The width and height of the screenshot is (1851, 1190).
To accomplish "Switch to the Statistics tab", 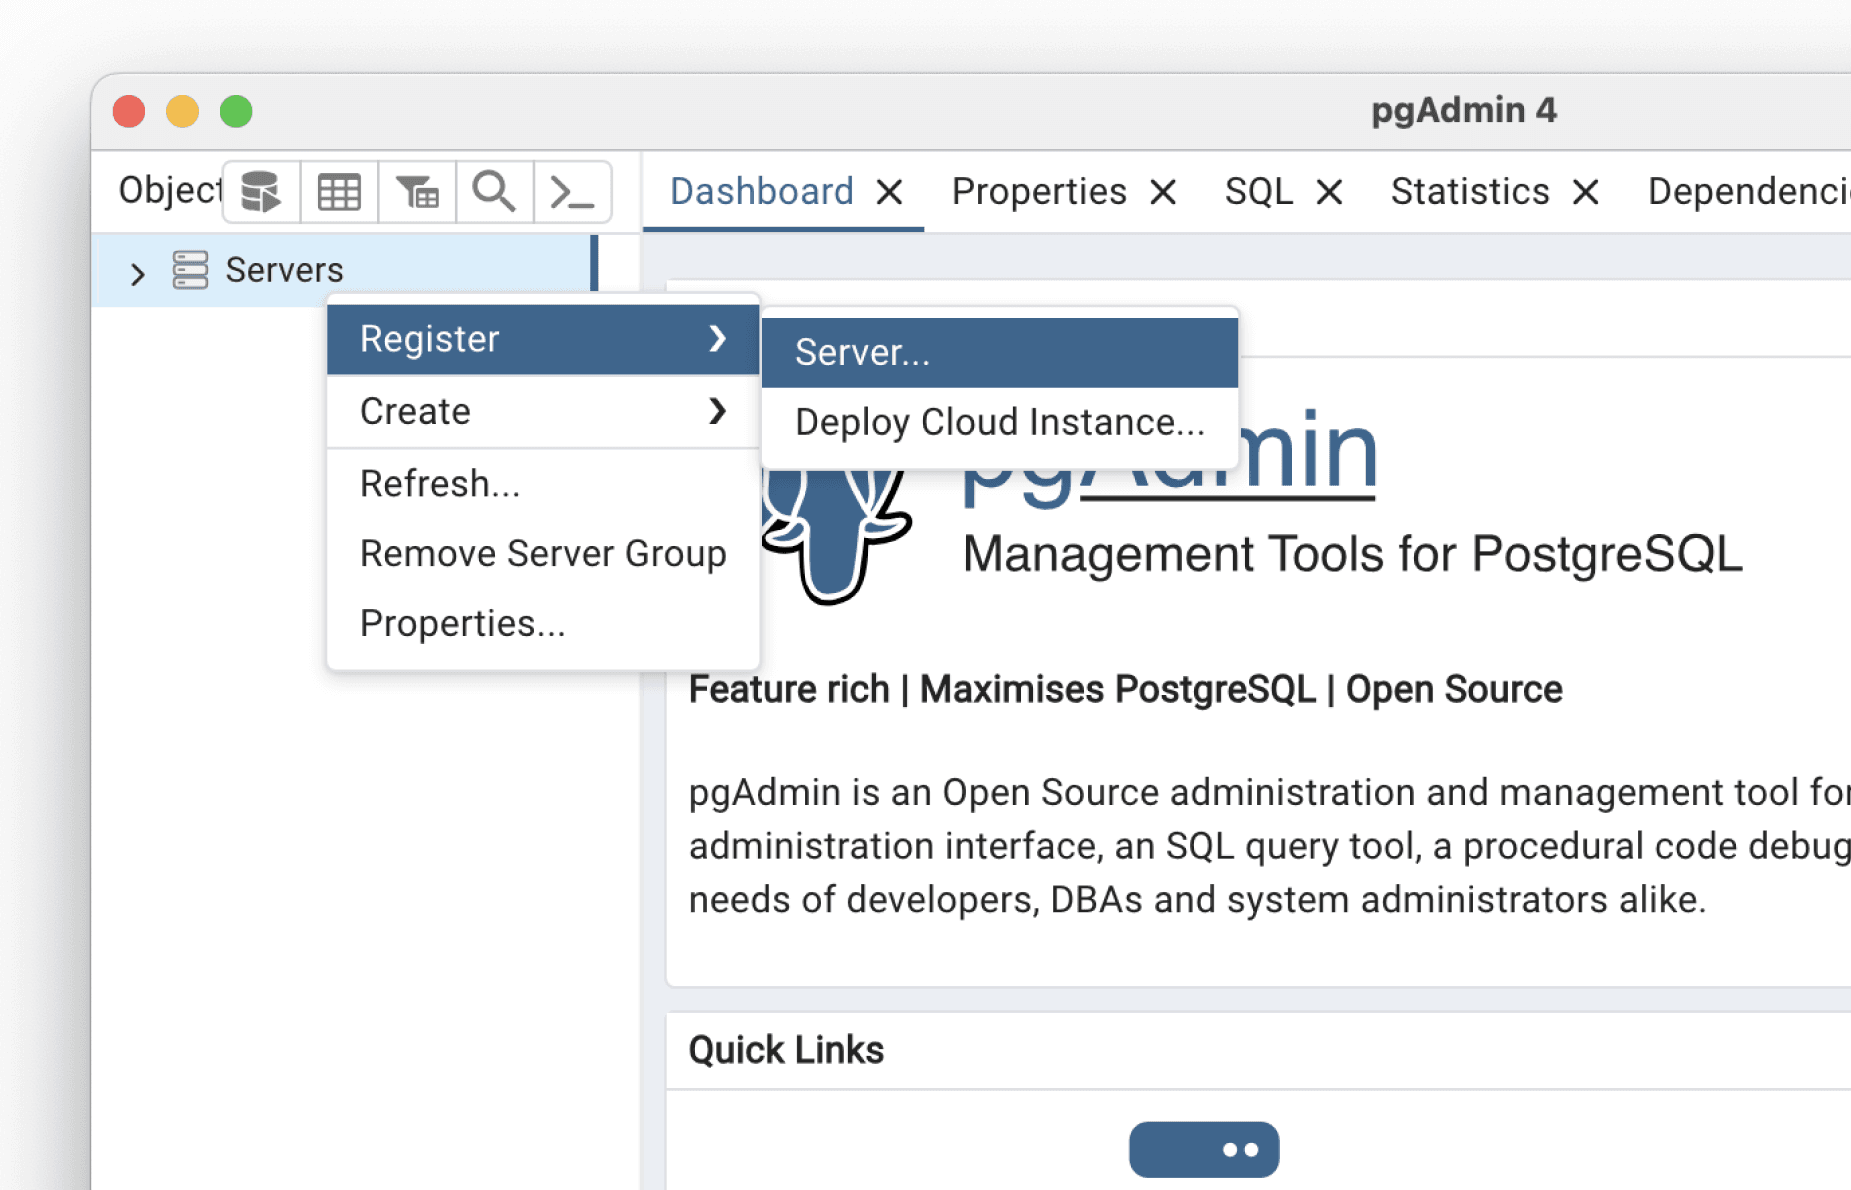I will [x=1468, y=191].
